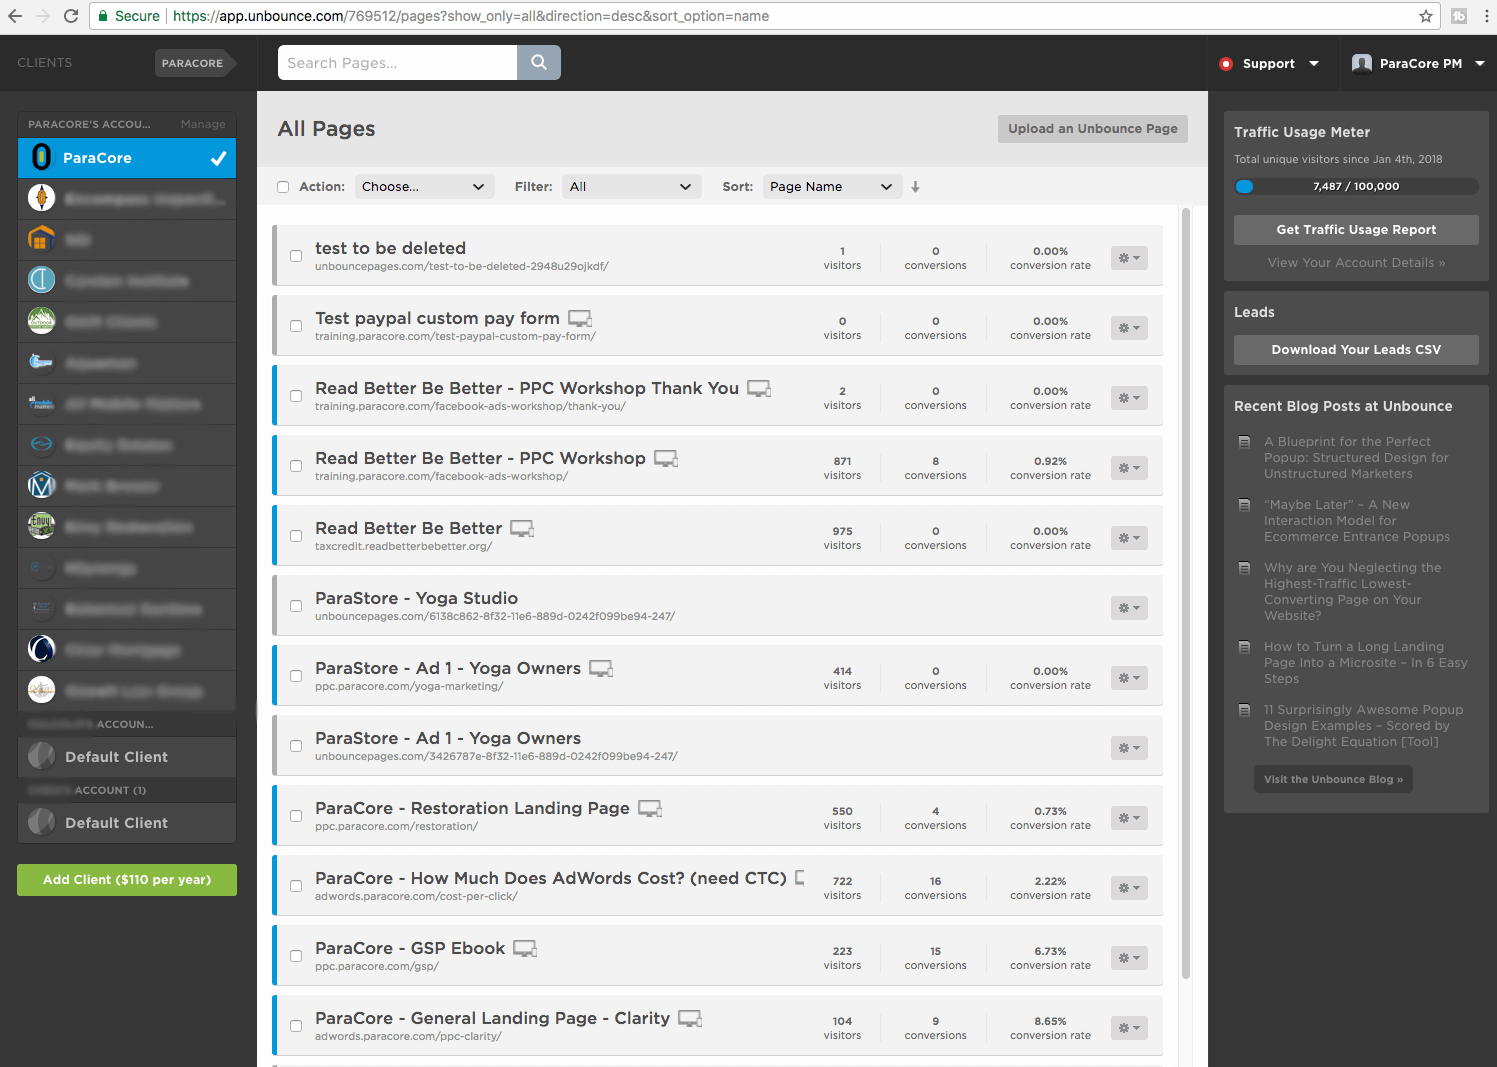Viewport: 1497px width, 1067px height.
Task: Click the Default Client icon under first account
Action: click(x=41, y=757)
